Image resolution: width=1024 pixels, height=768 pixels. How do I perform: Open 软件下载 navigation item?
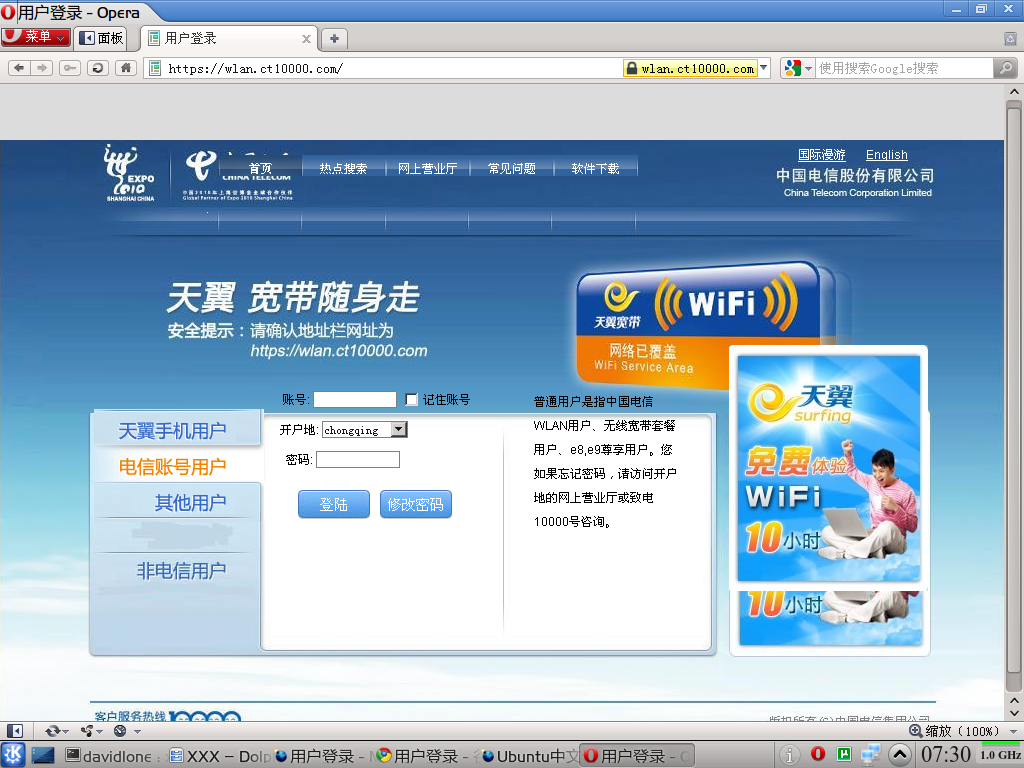coord(595,168)
